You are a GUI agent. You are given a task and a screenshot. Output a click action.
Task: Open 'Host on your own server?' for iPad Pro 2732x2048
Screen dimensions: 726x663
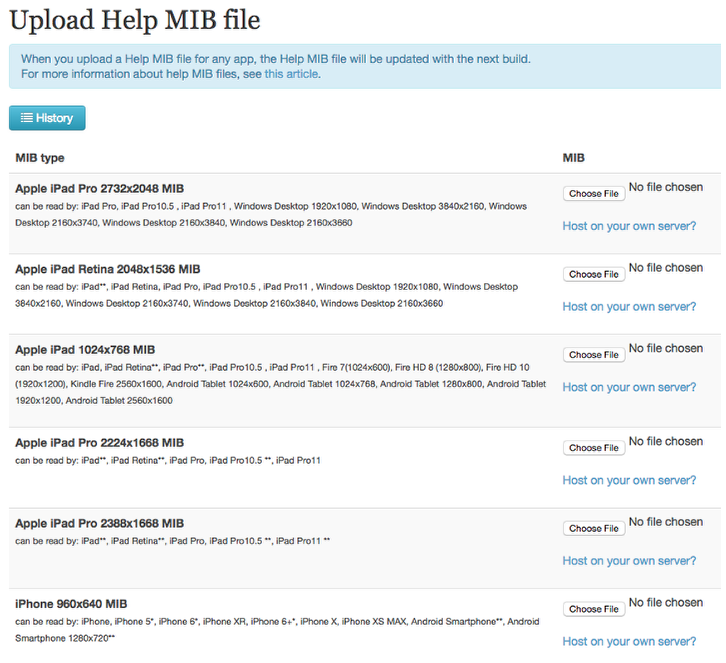coord(629,226)
